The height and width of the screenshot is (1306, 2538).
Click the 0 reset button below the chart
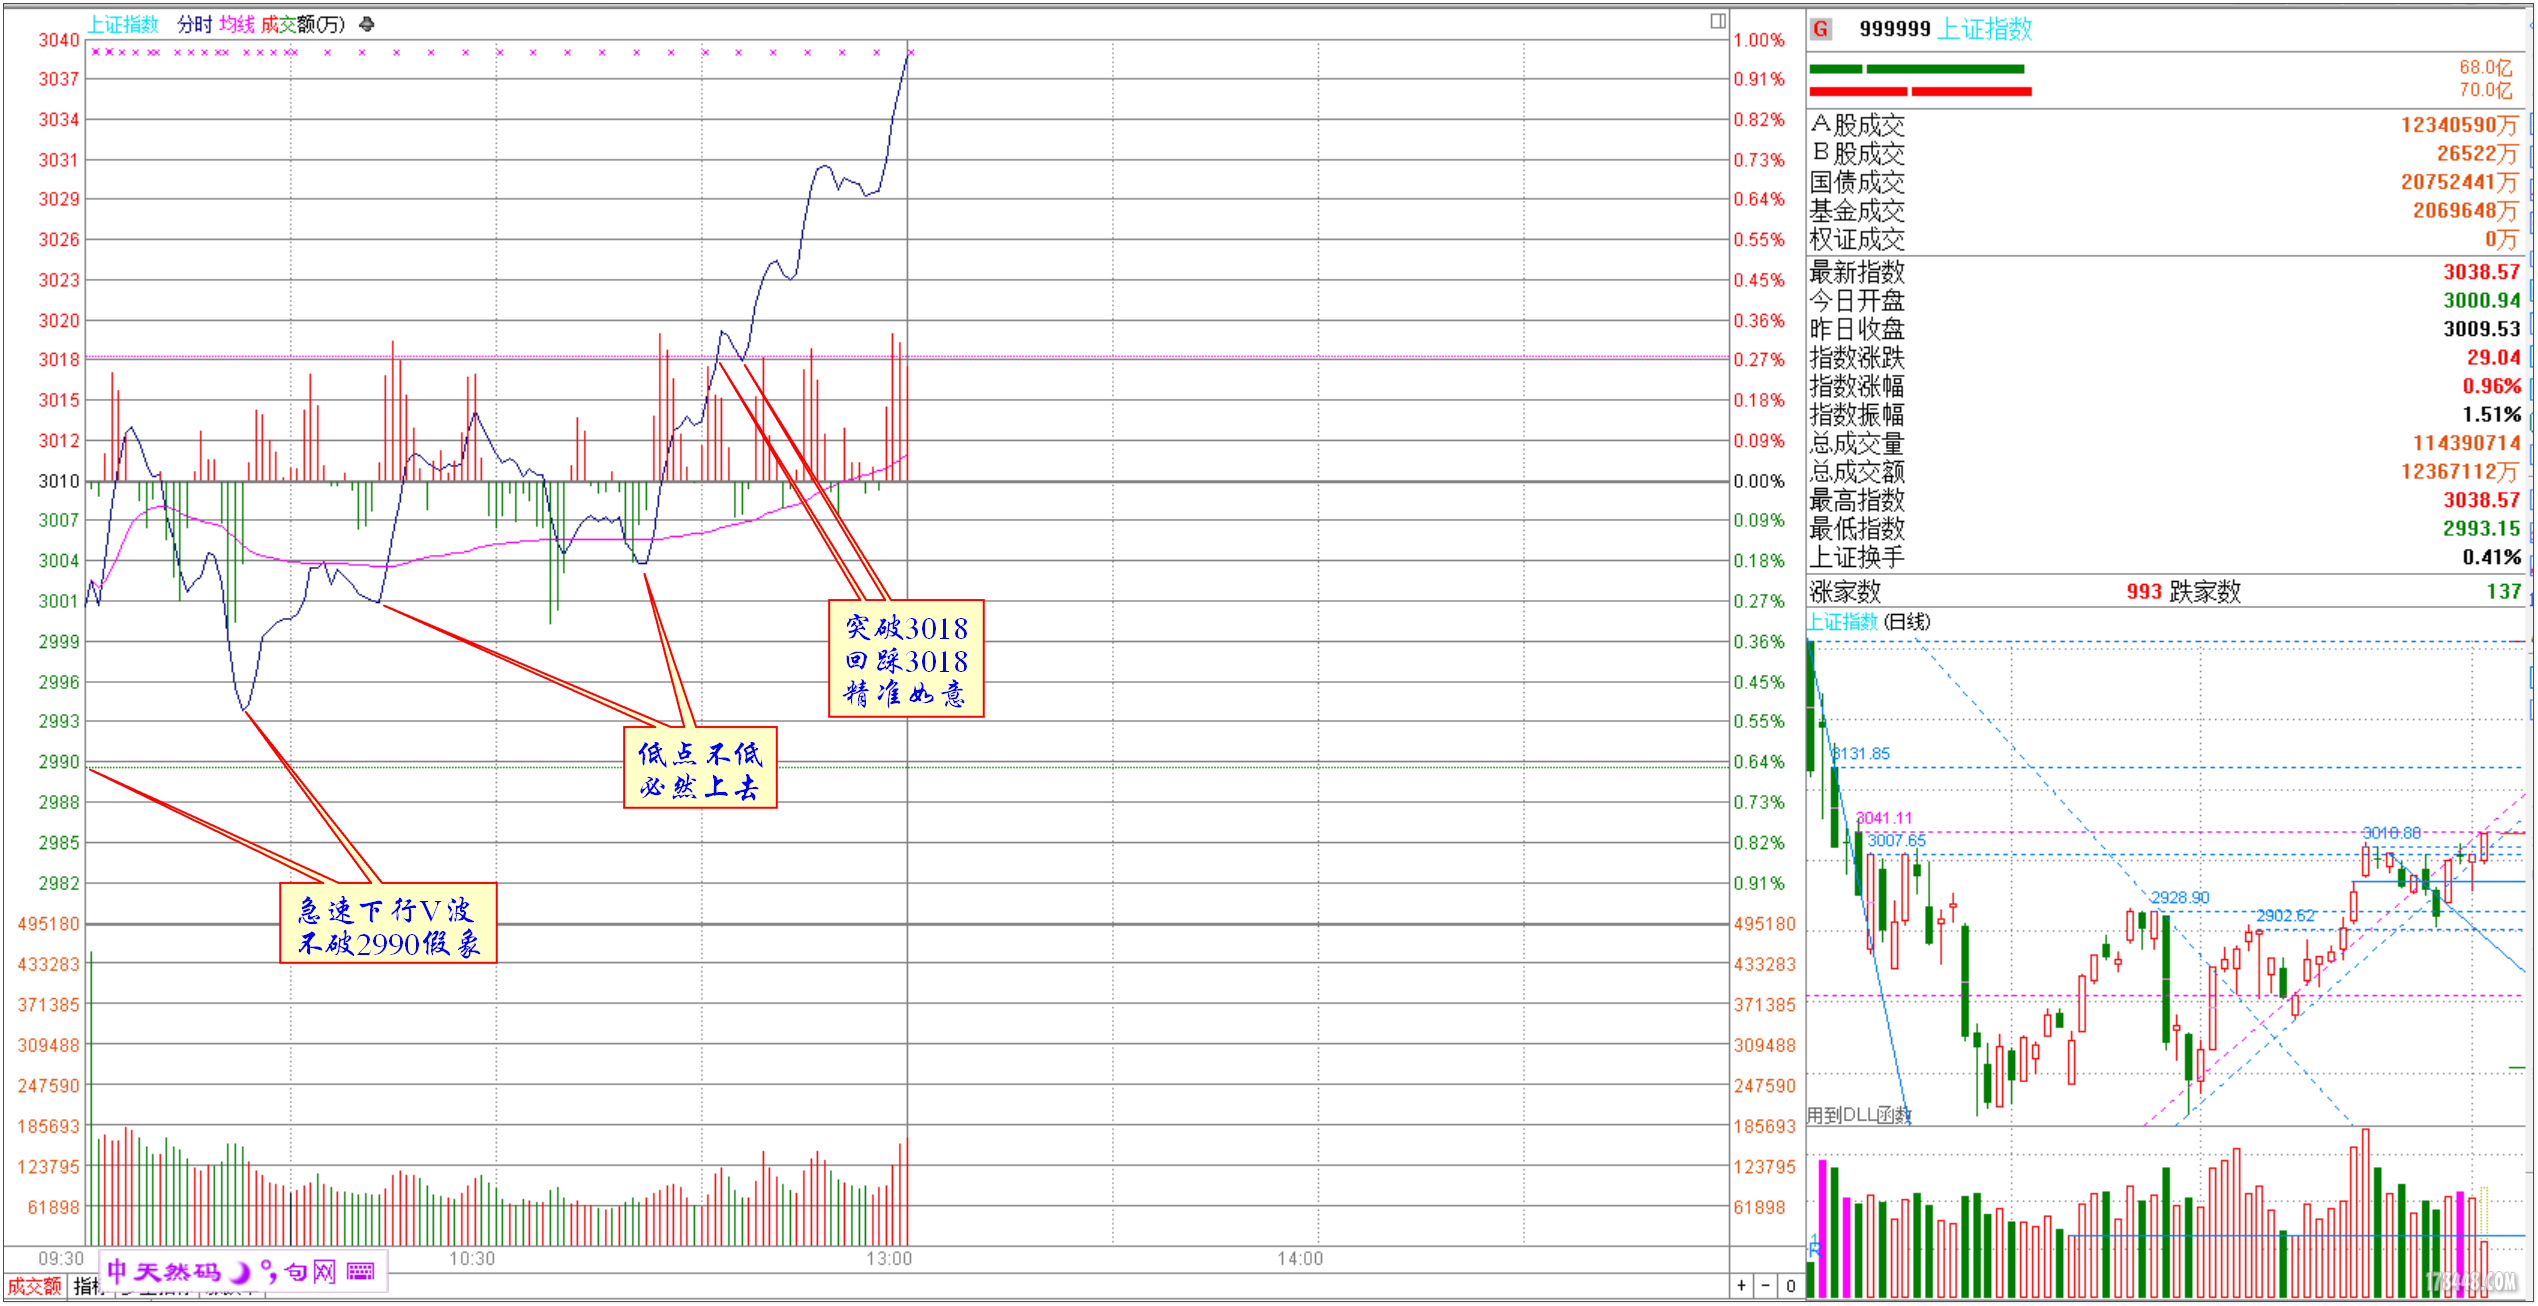tap(1790, 1285)
